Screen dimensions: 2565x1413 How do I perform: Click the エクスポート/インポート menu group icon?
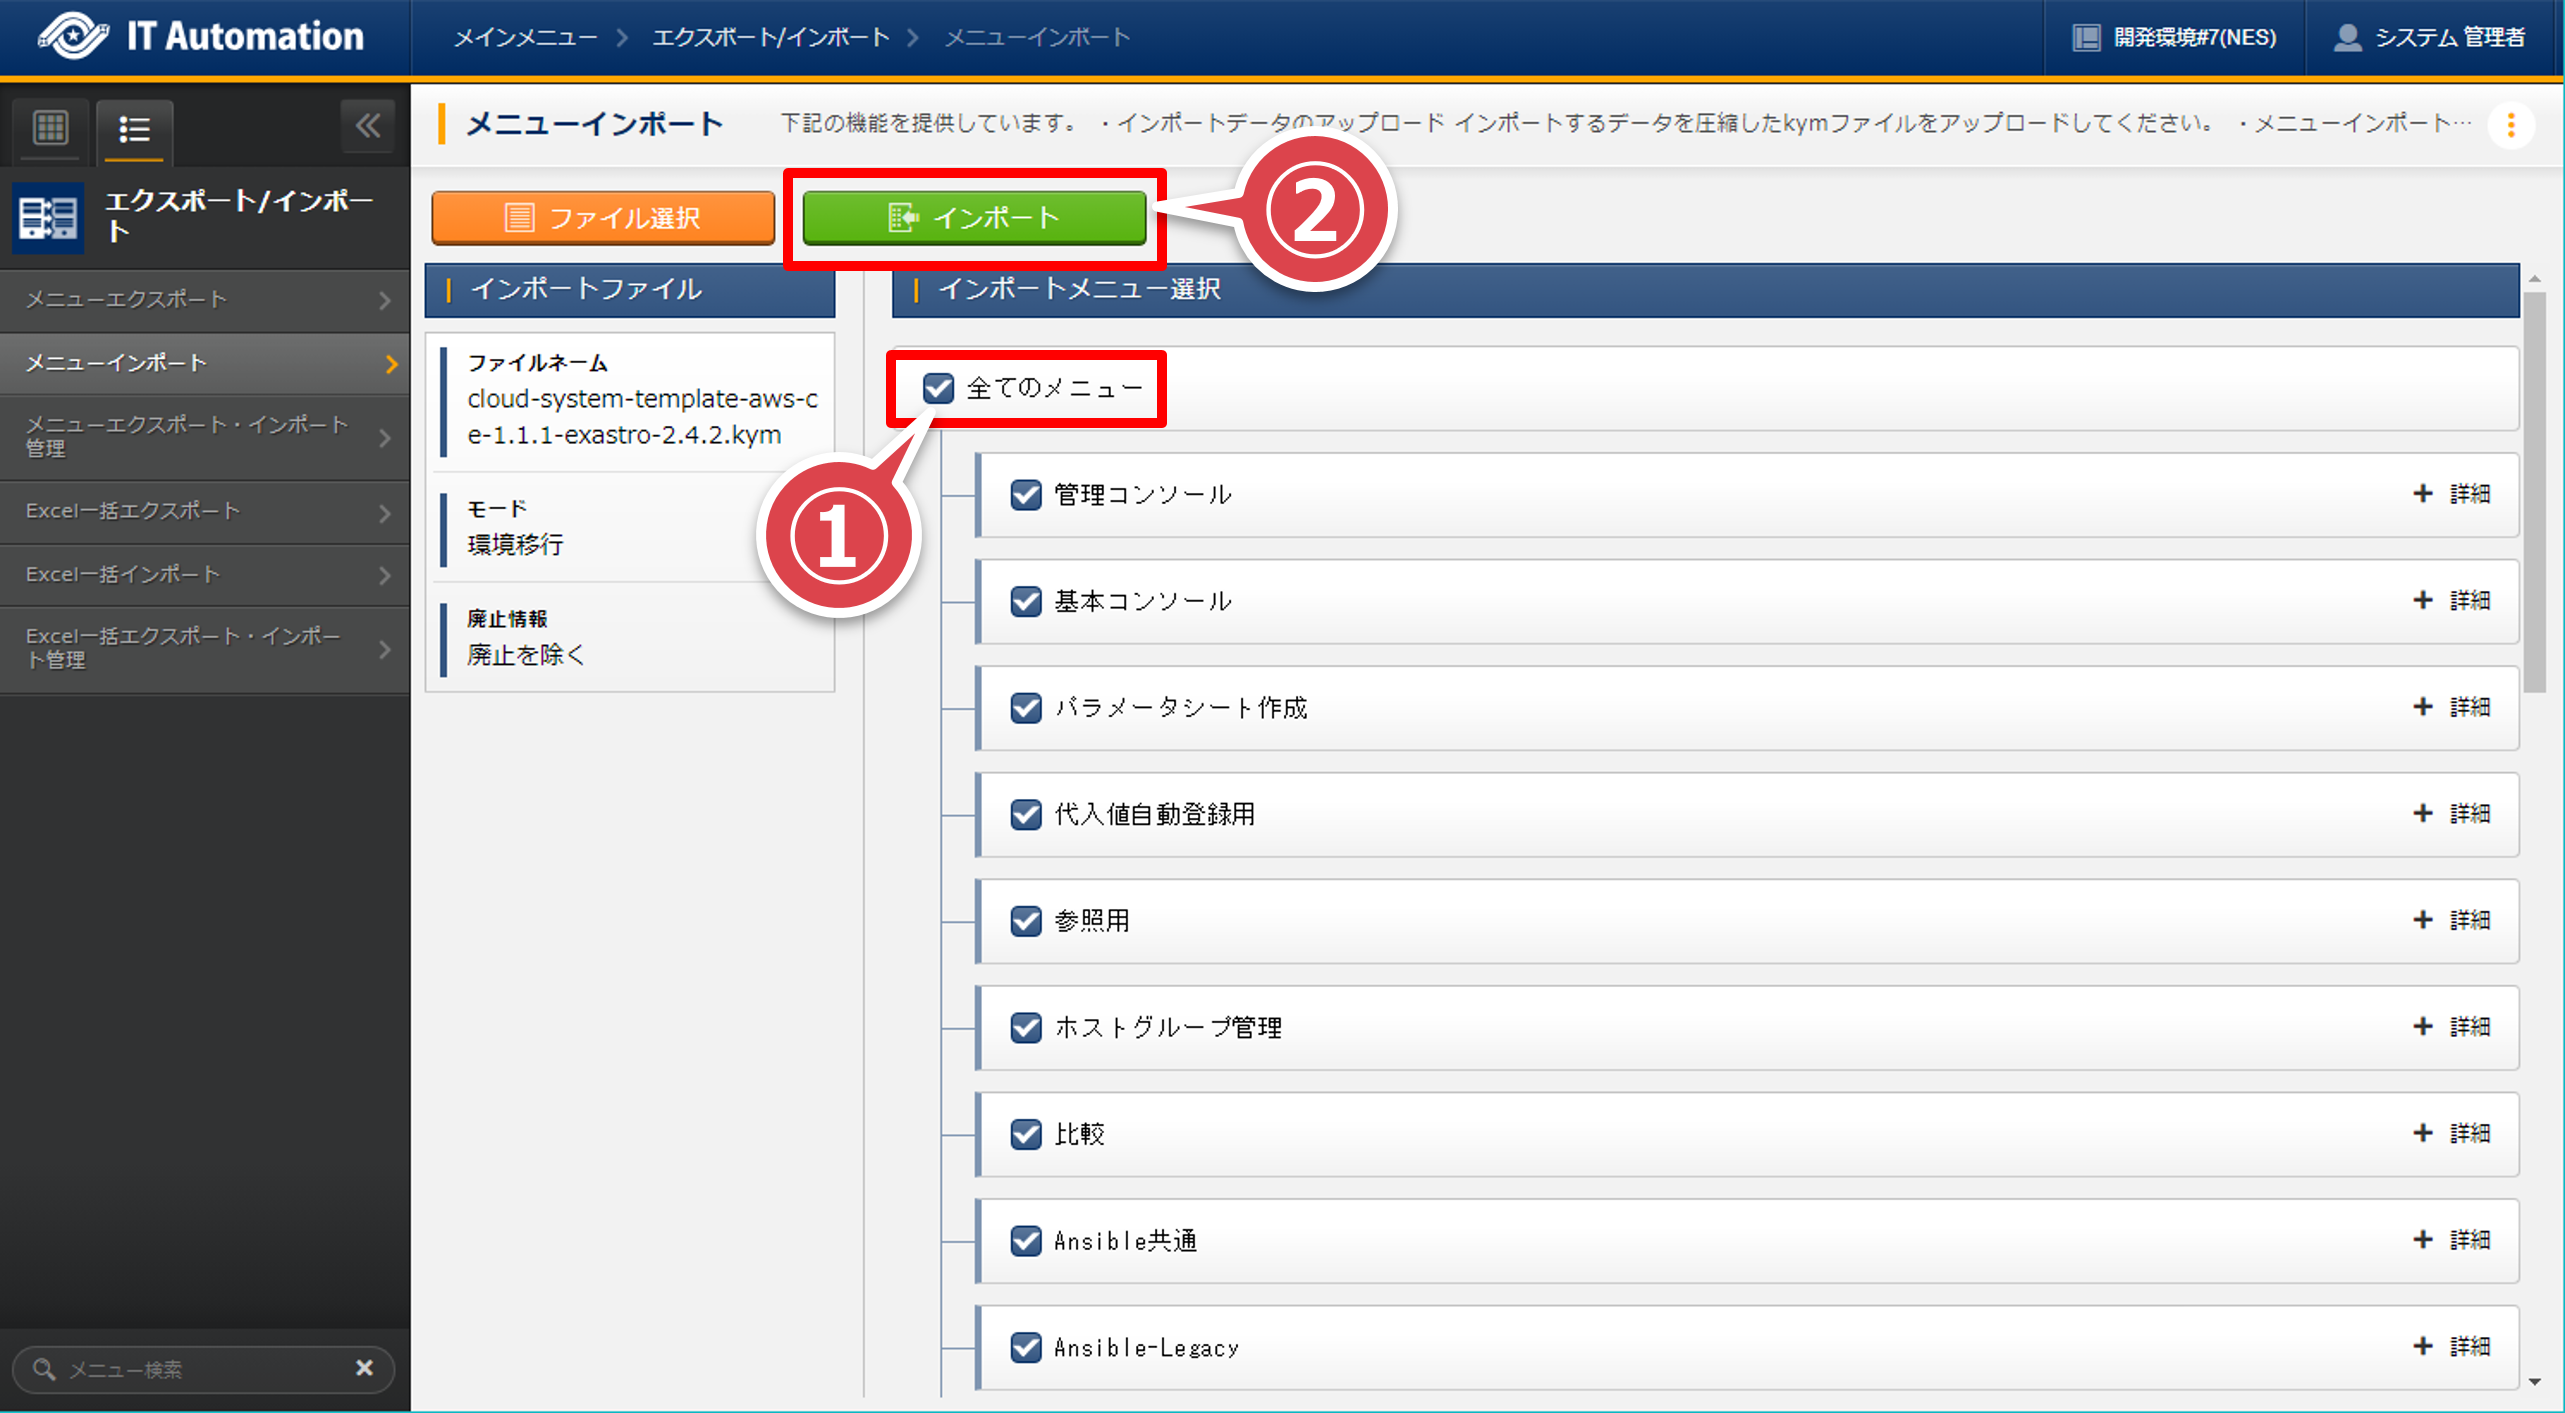[48, 216]
